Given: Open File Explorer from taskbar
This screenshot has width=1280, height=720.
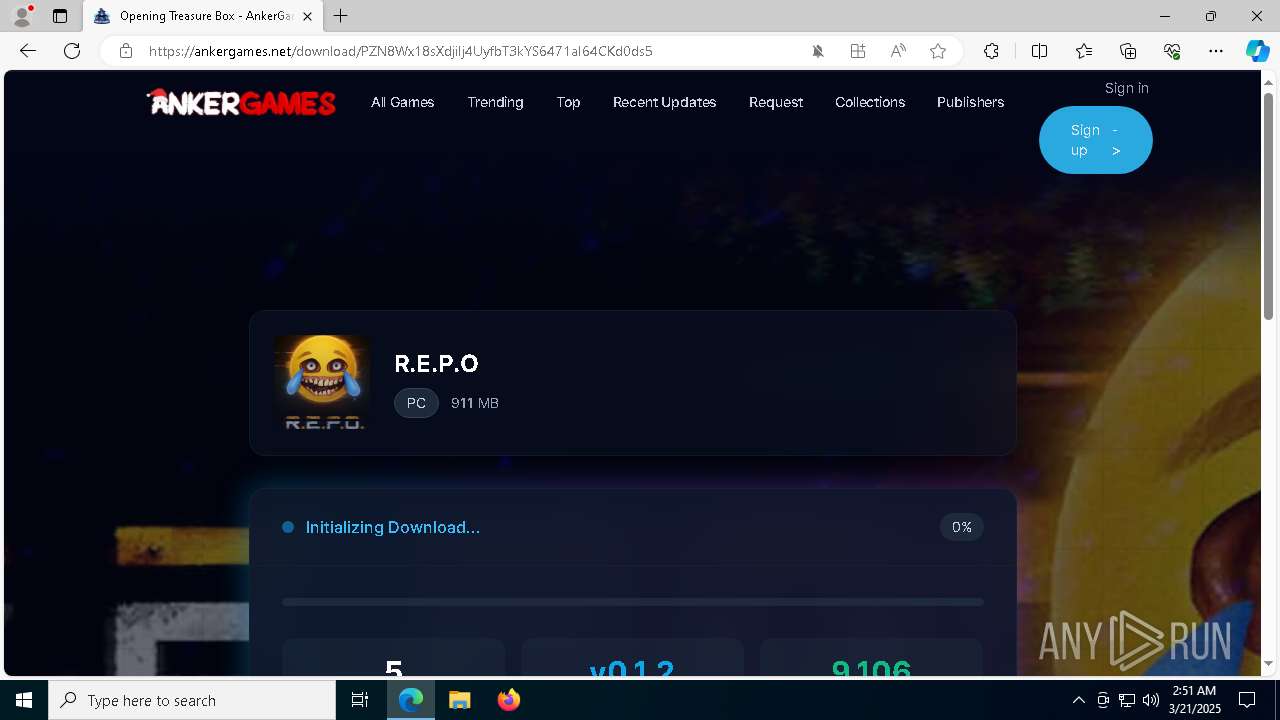Looking at the screenshot, I should [x=459, y=700].
